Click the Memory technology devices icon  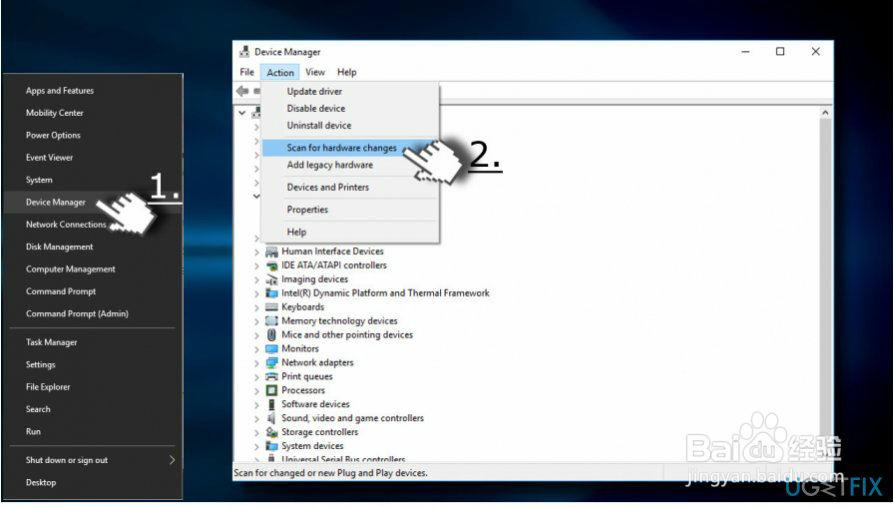point(272,321)
